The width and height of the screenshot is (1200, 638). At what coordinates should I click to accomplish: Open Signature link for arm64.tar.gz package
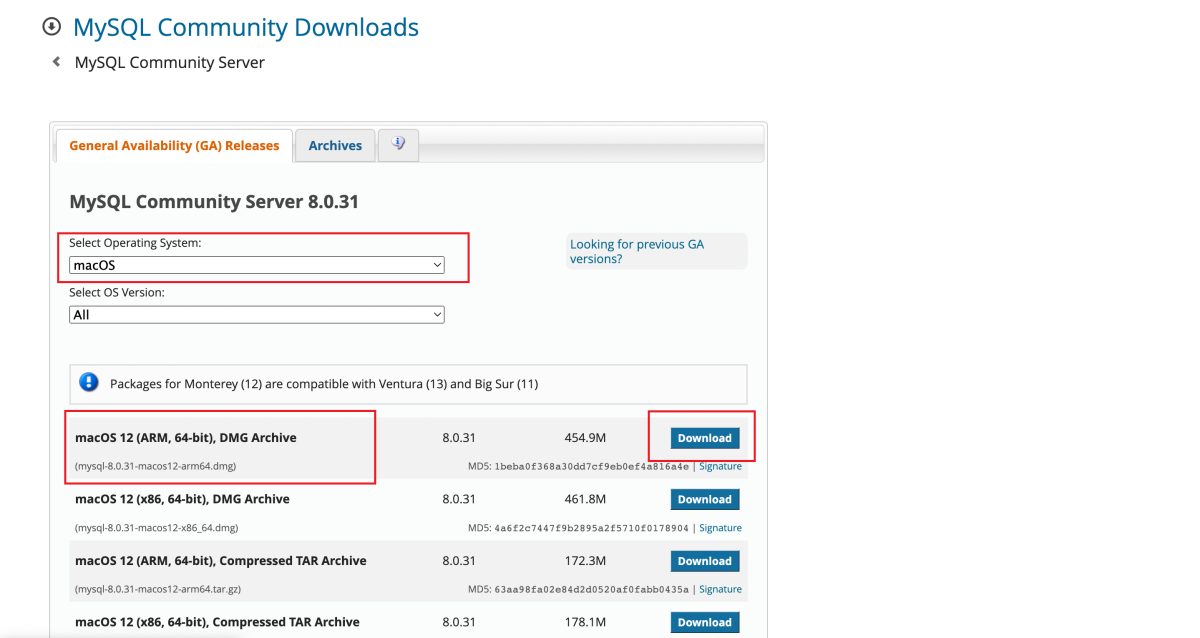pos(720,589)
